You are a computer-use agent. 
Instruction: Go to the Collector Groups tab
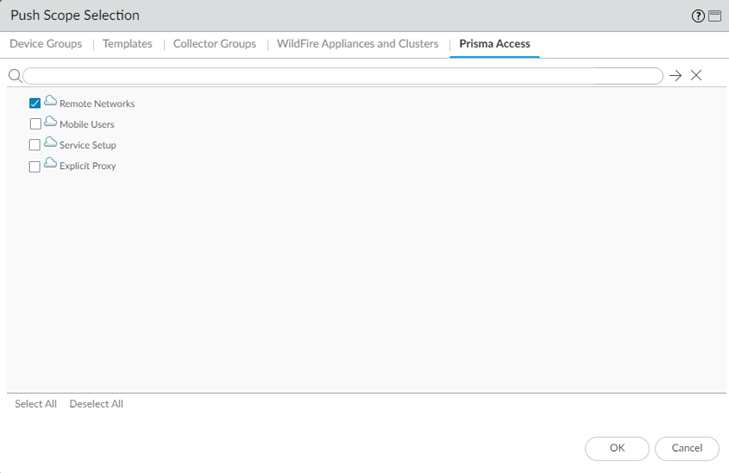[x=214, y=44]
